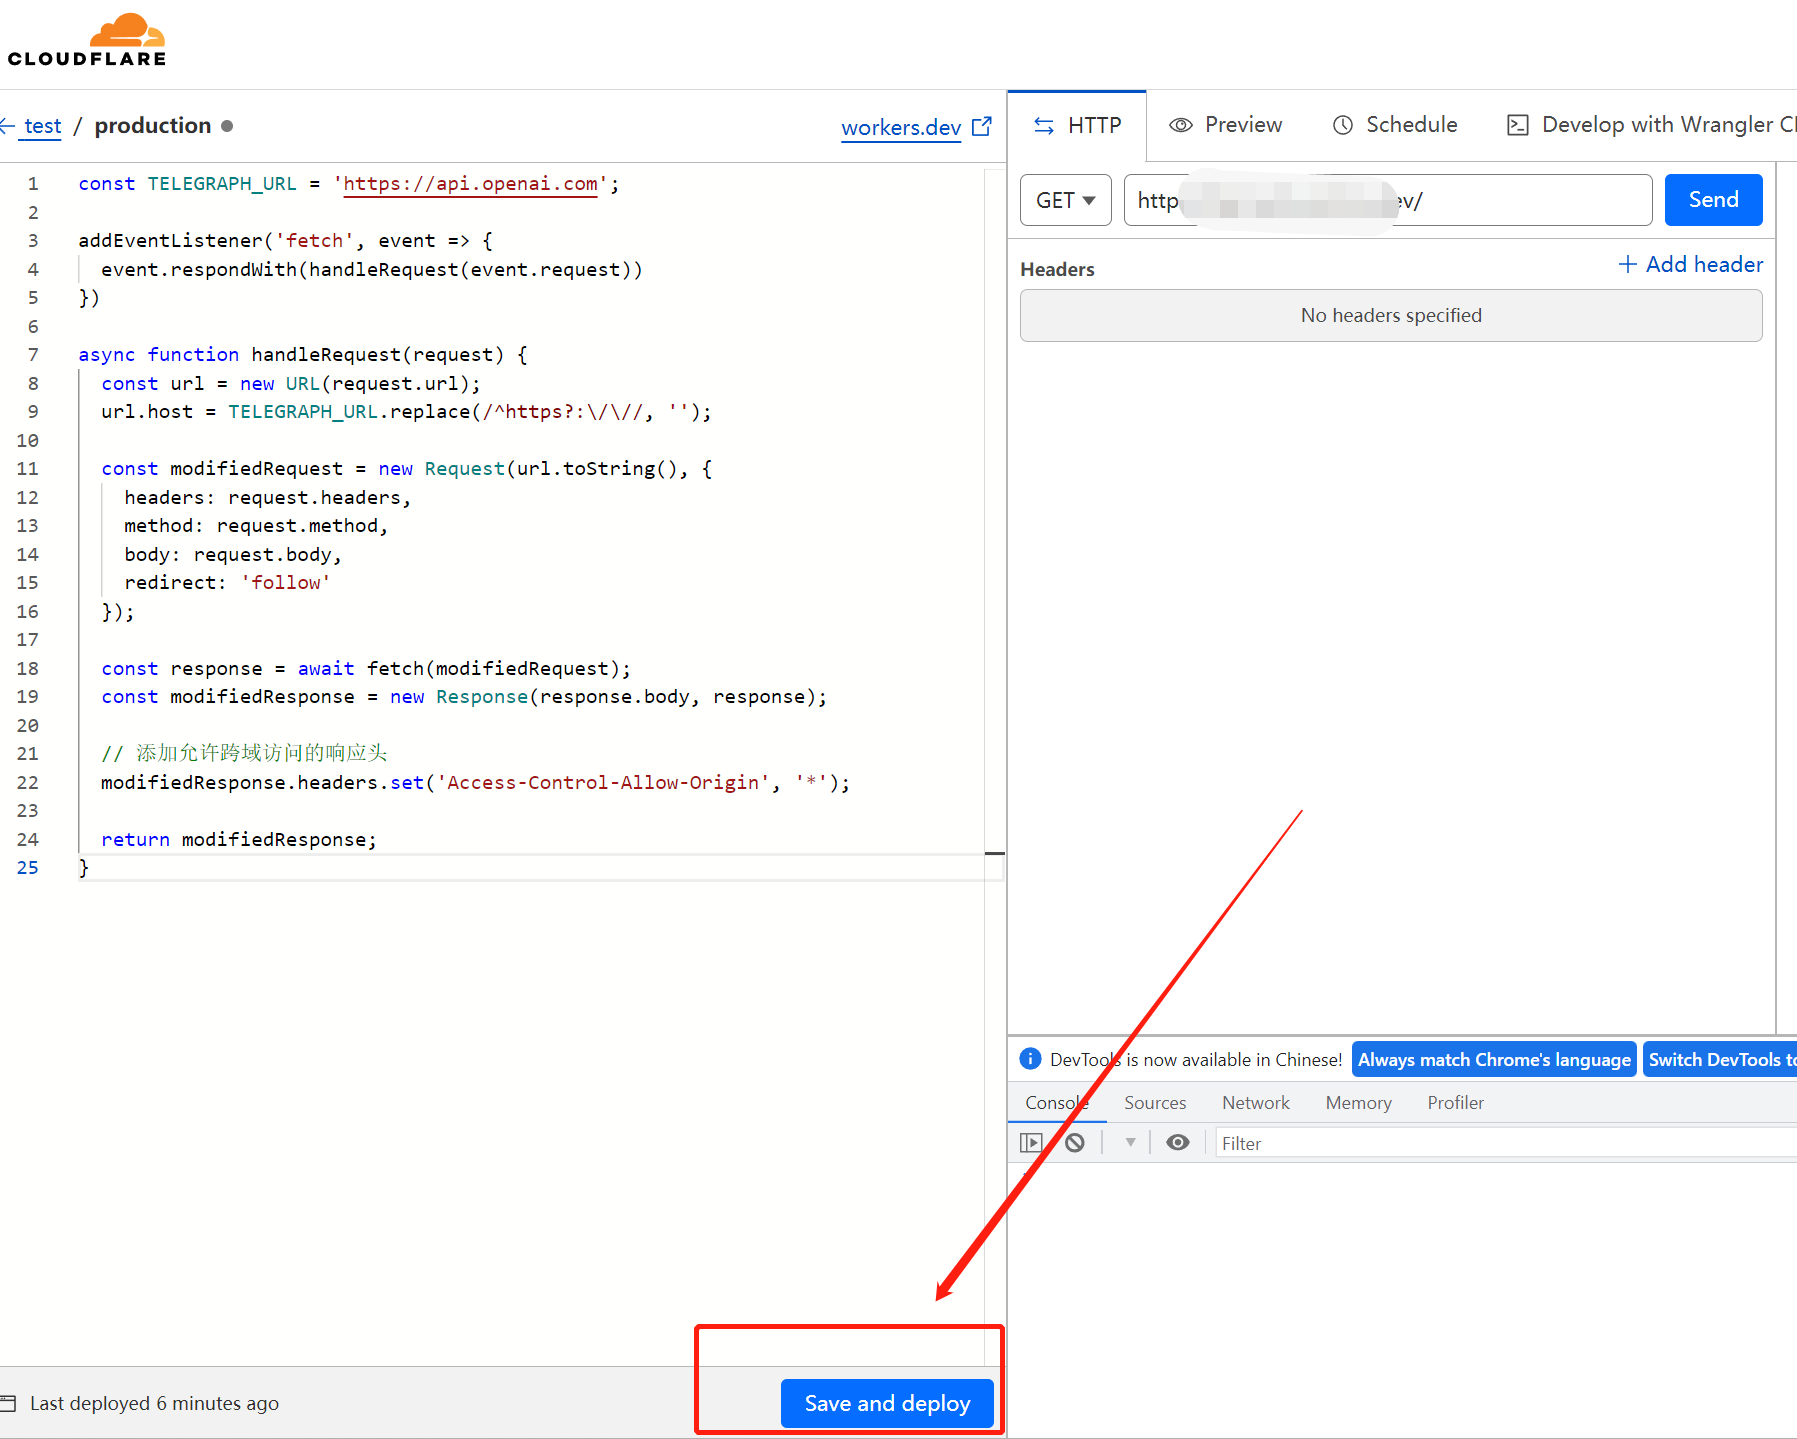
Task: Switch to the Preview tab
Action: (1226, 125)
